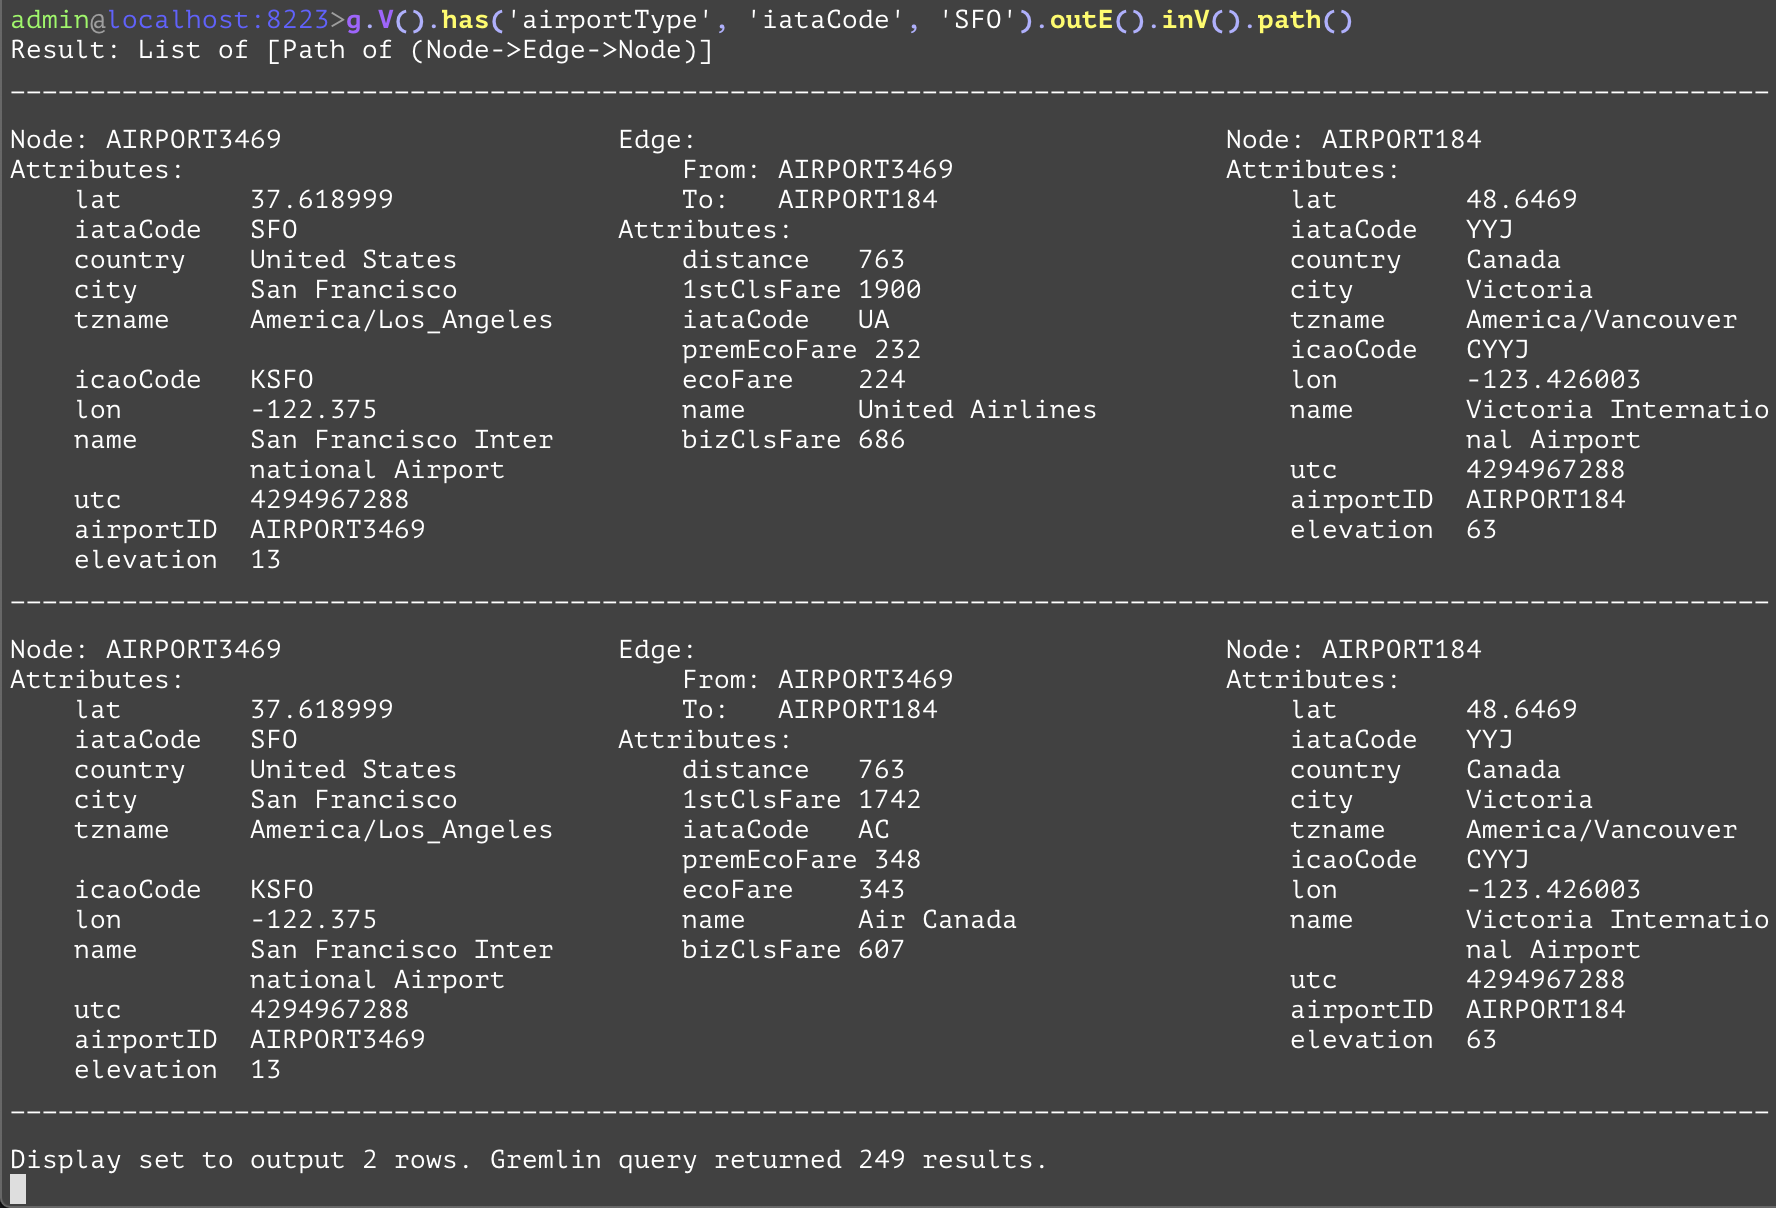Click the 'Display set to output 2 rows' text
The width and height of the screenshot is (1776, 1208).
[233, 1160]
